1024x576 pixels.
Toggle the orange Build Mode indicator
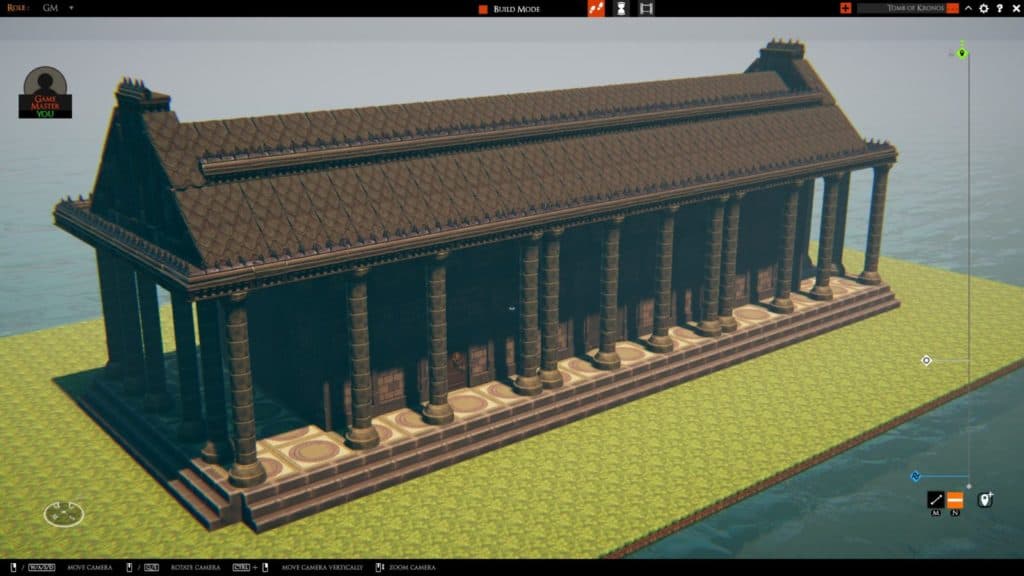(483, 10)
